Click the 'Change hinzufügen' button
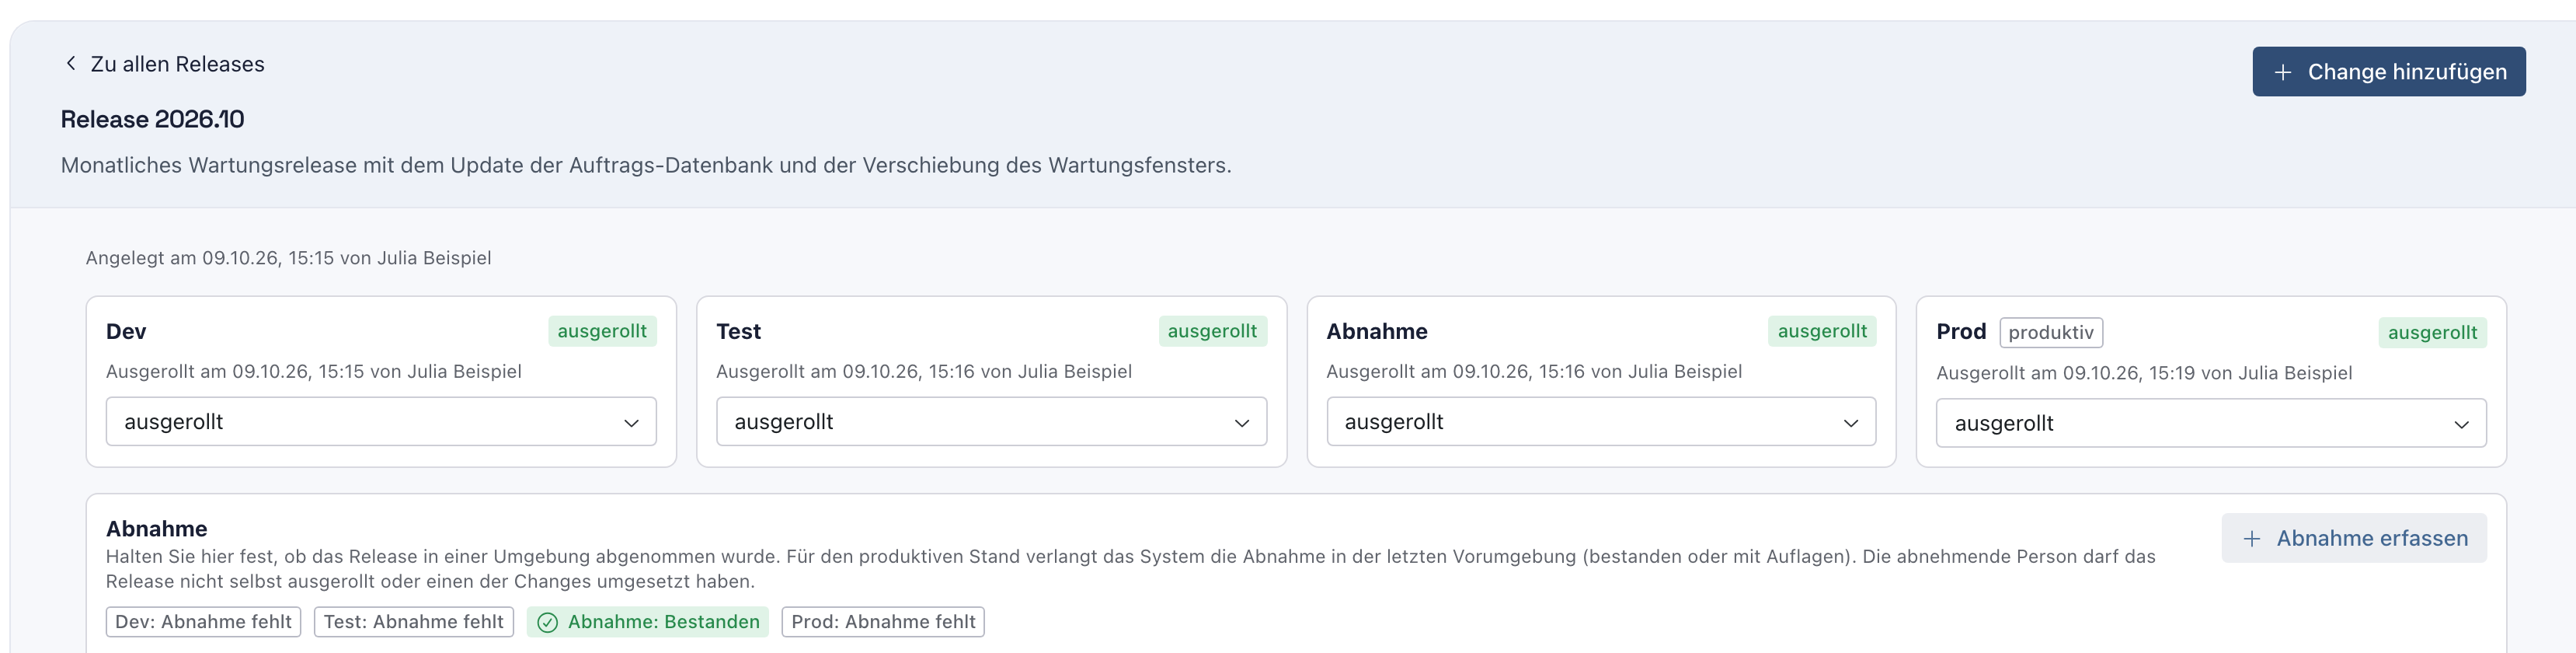Viewport: 2576px width, 653px height. click(x=2388, y=72)
